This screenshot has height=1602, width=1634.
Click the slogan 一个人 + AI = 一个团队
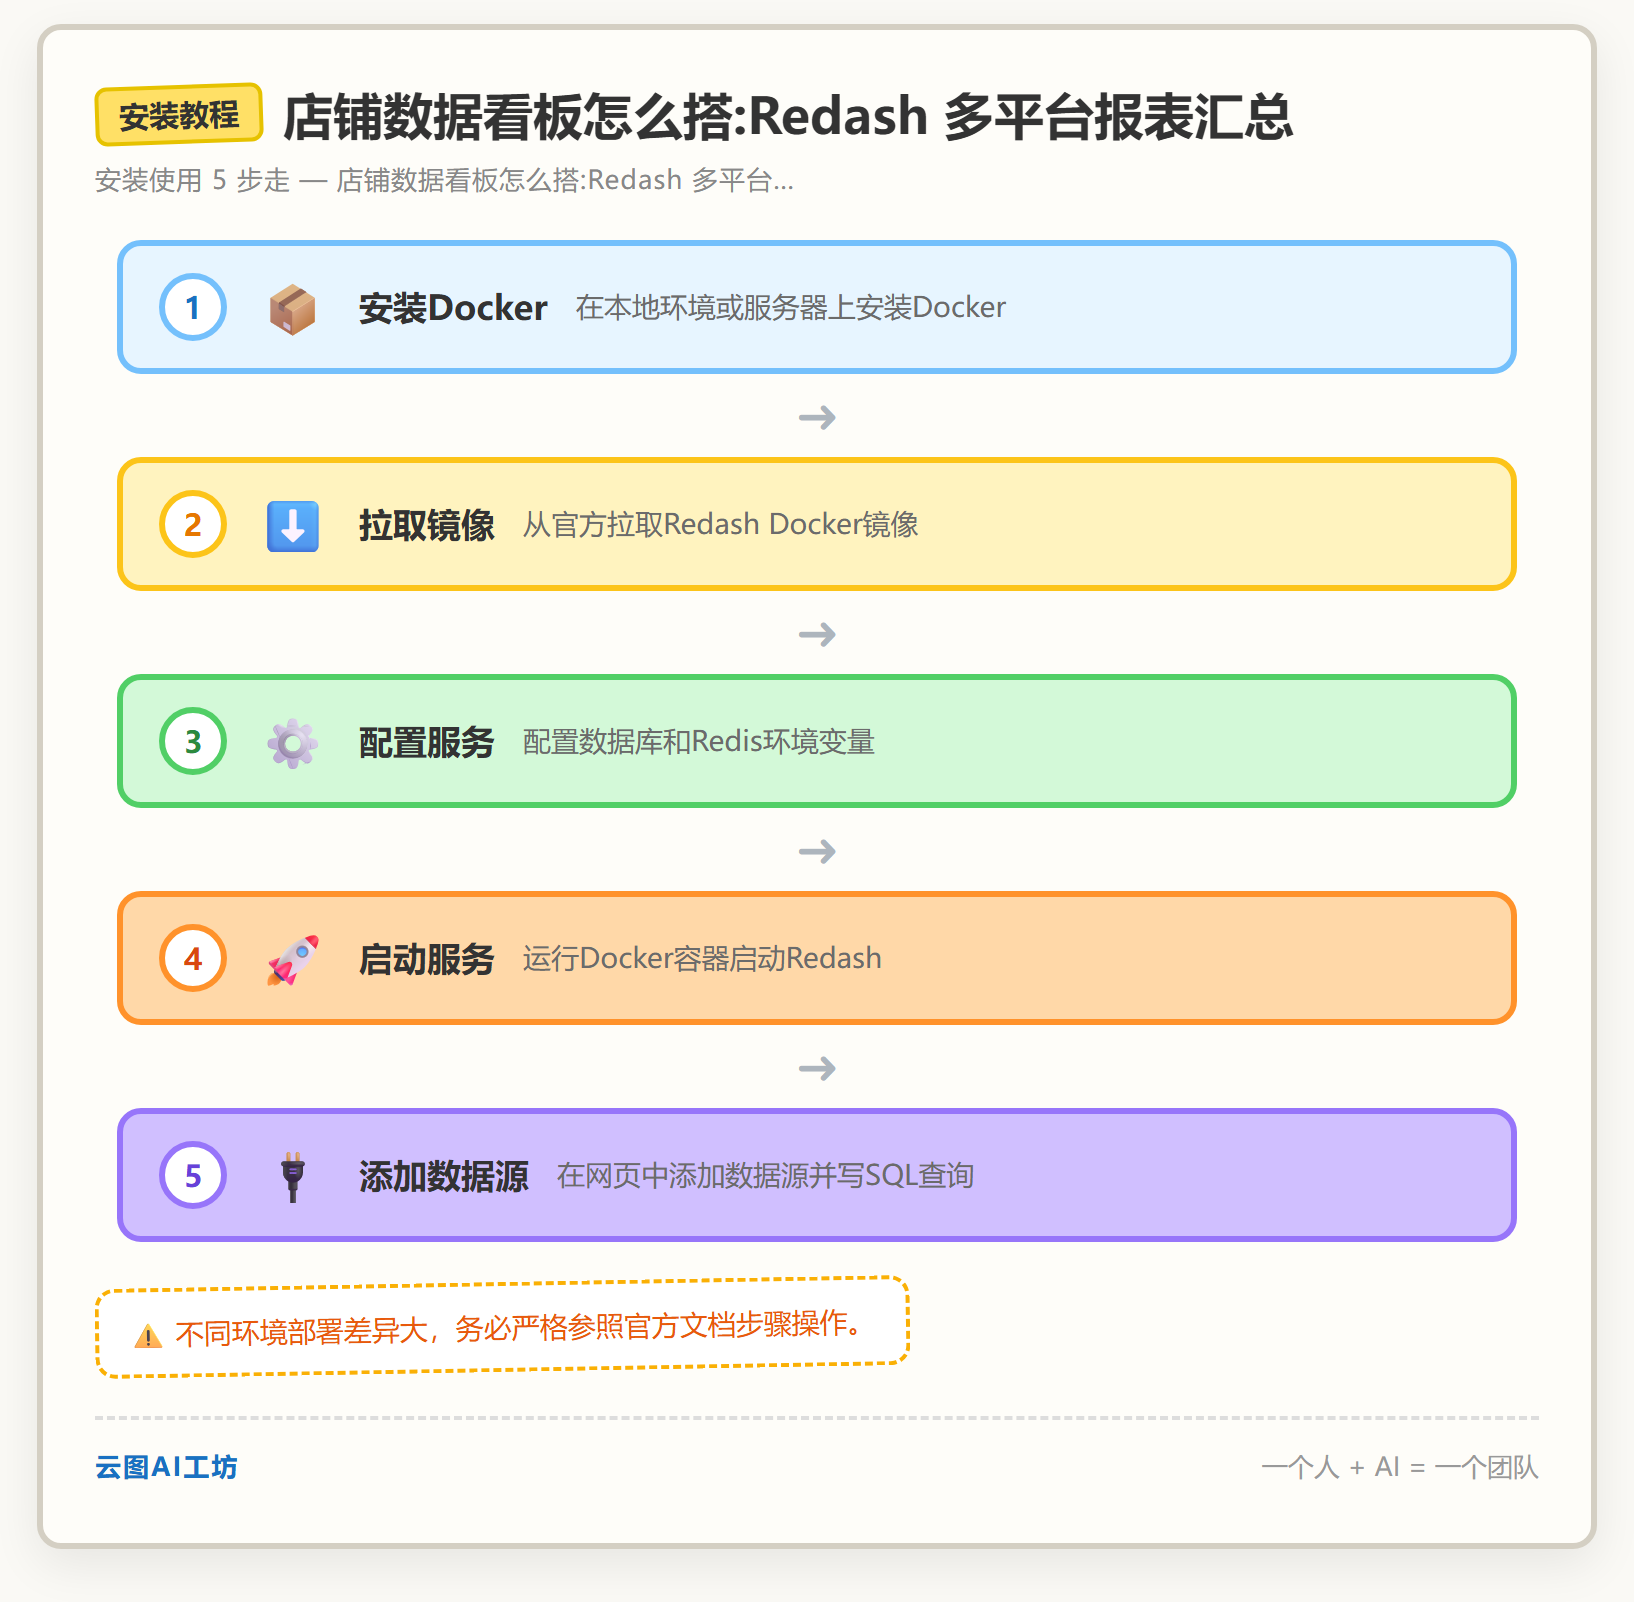point(1400,1467)
